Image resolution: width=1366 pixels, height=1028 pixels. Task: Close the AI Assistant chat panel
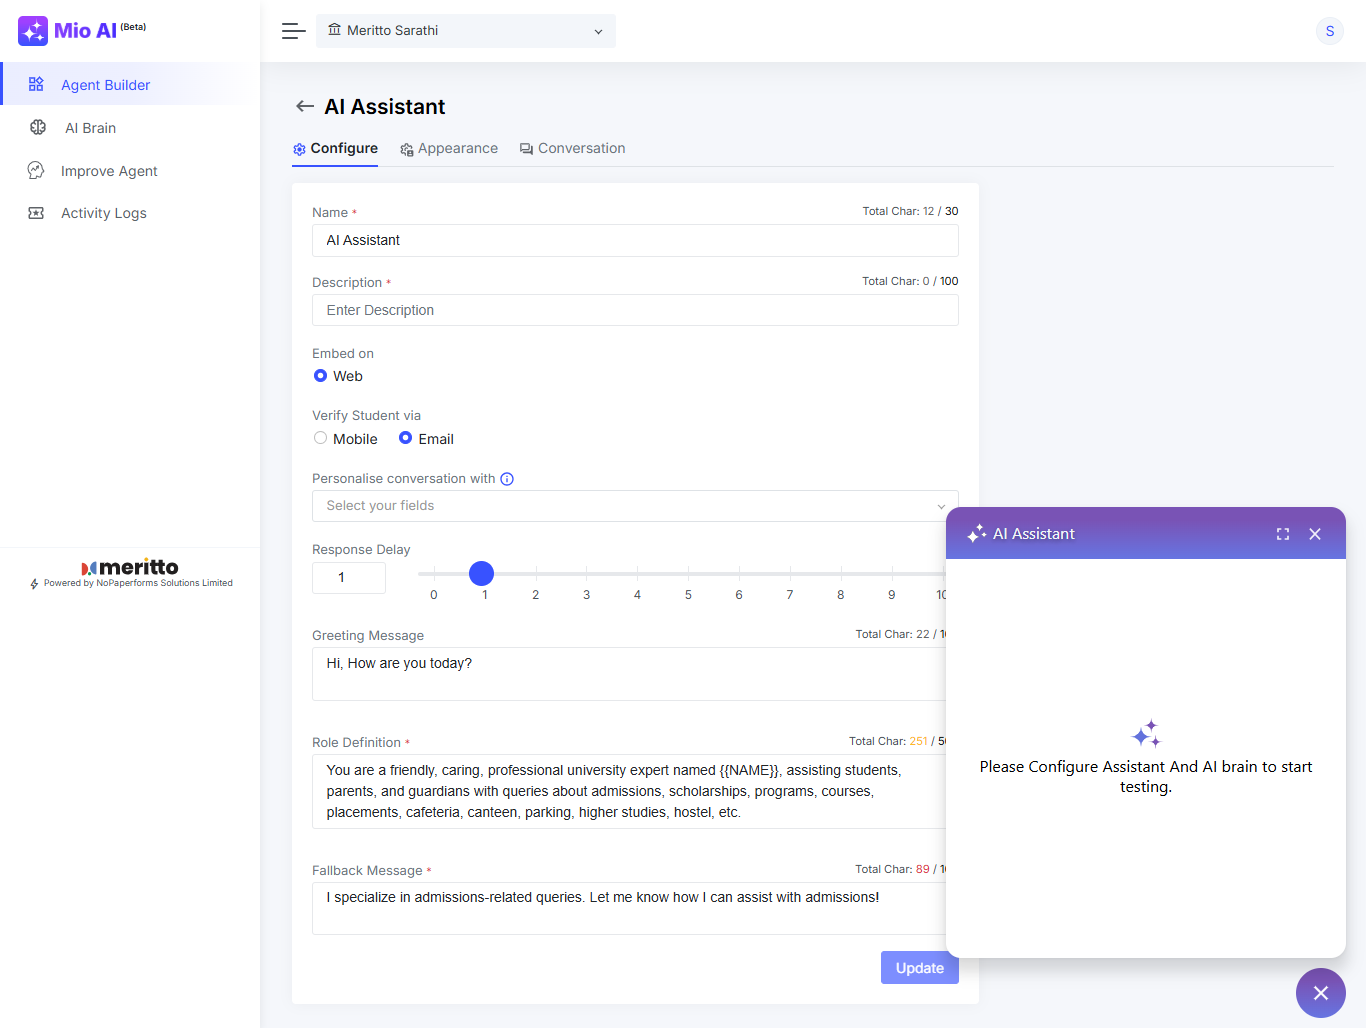tap(1315, 534)
